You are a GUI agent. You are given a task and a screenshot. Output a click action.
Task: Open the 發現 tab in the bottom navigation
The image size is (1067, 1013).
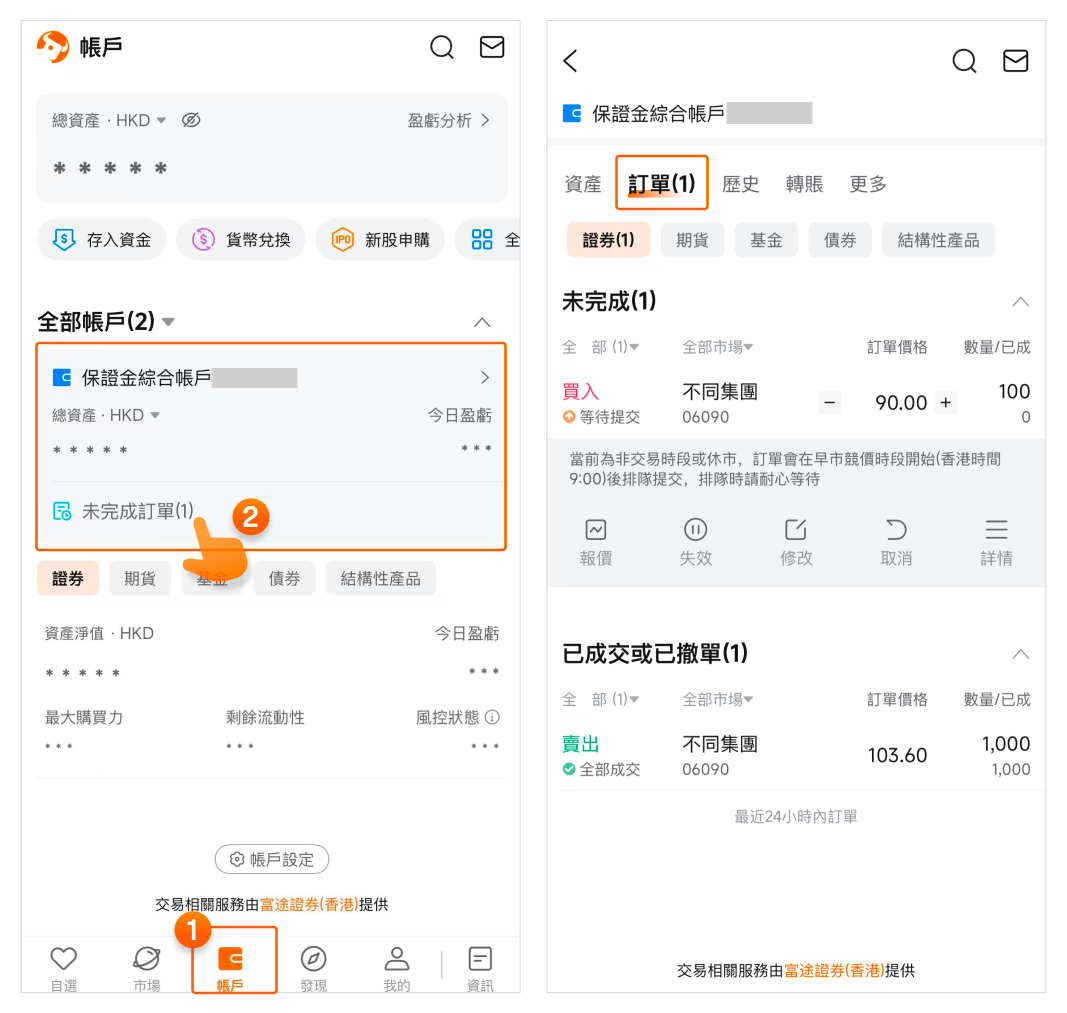point(313,967)
